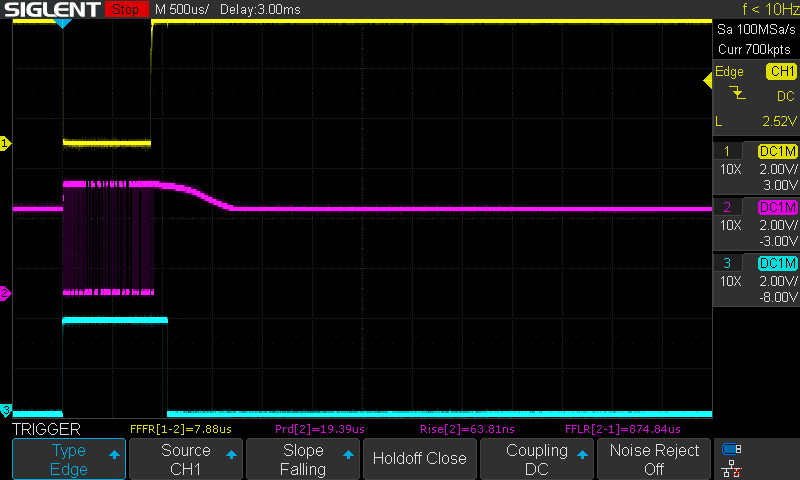The width and height of the screenshot is (800, 480).
Task: Click the arrow on Source CH1 button
Action: coord(231,454)
